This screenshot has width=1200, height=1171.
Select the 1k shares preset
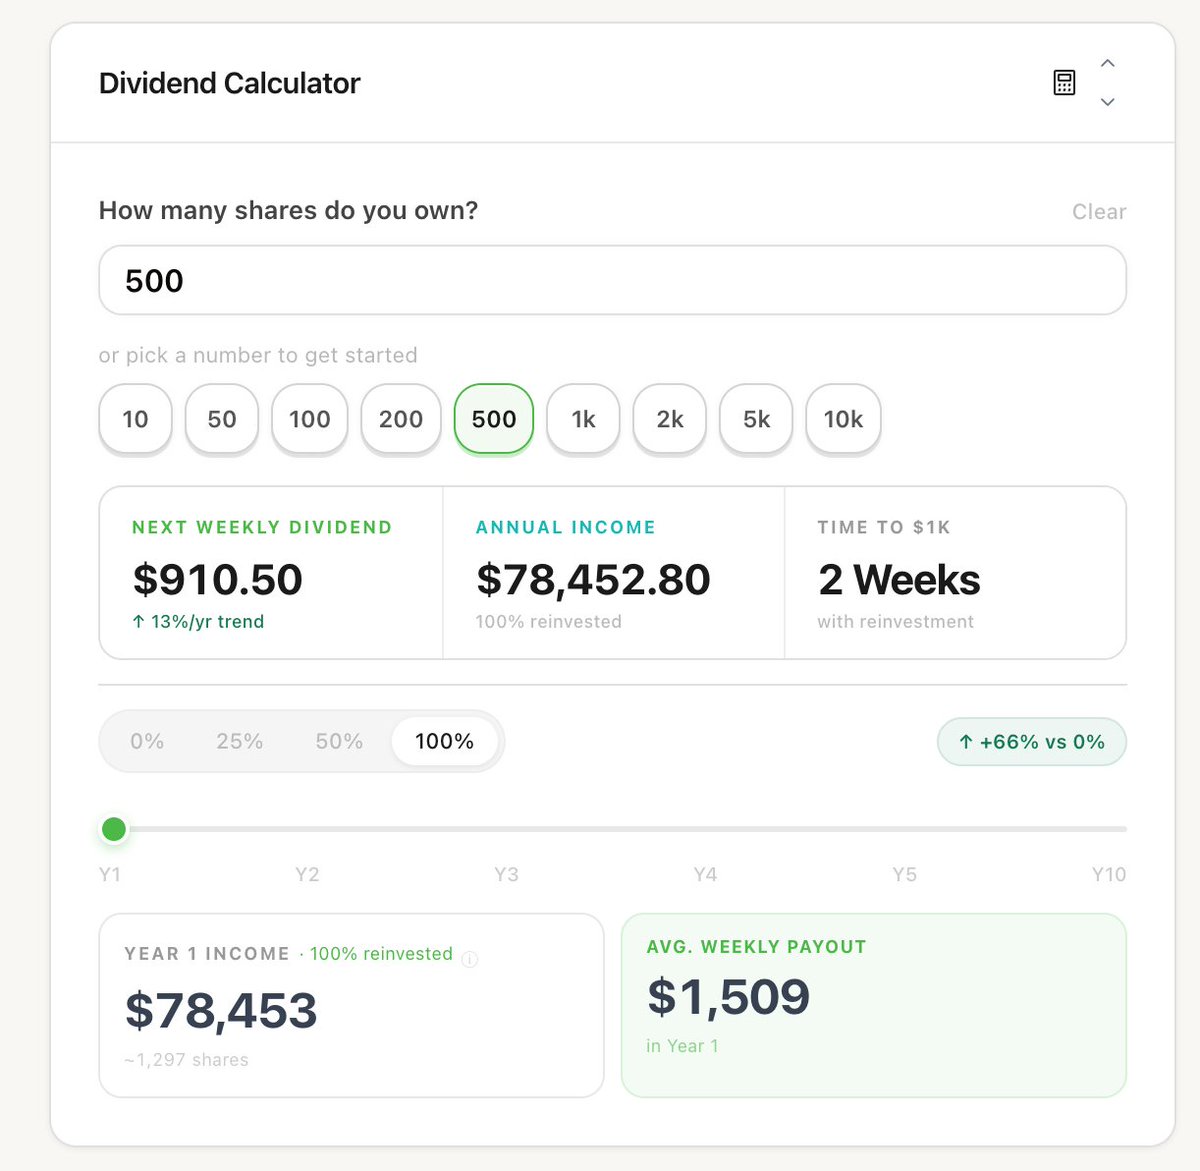[x=584, y=419]
